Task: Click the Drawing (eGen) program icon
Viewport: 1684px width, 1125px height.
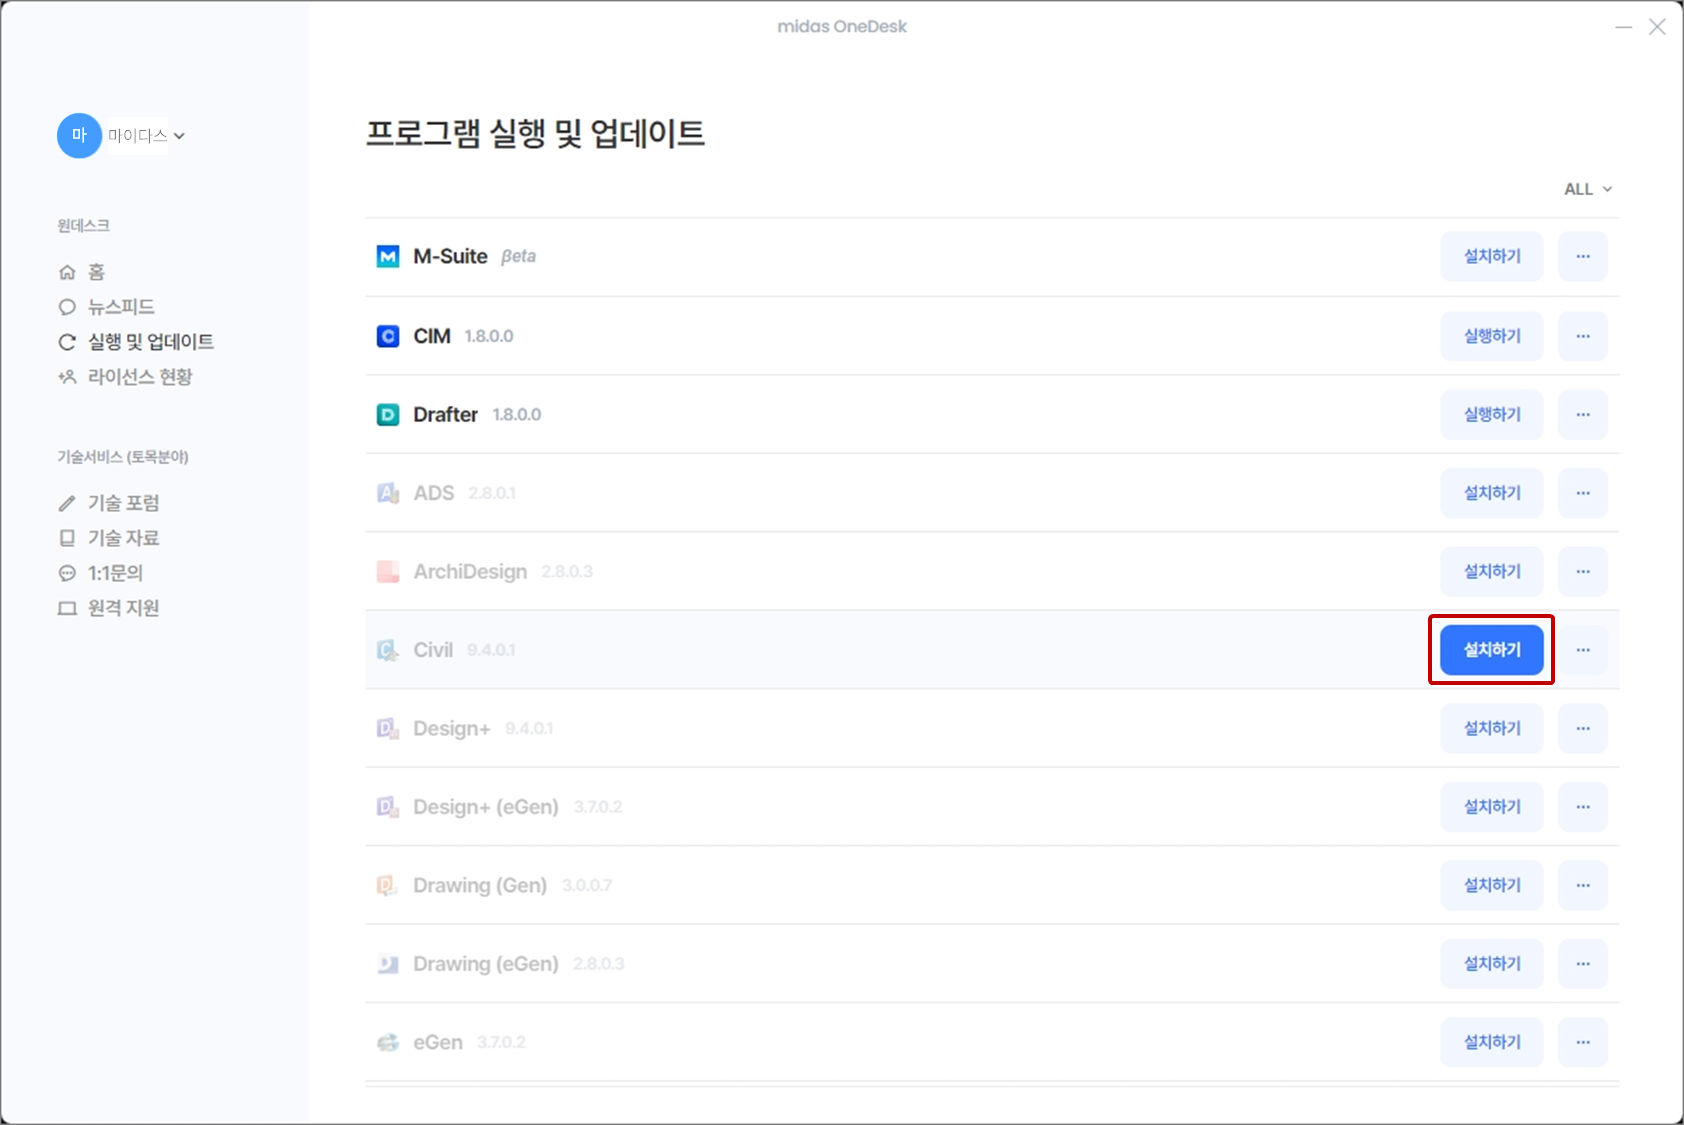Action: coord(388,964)
